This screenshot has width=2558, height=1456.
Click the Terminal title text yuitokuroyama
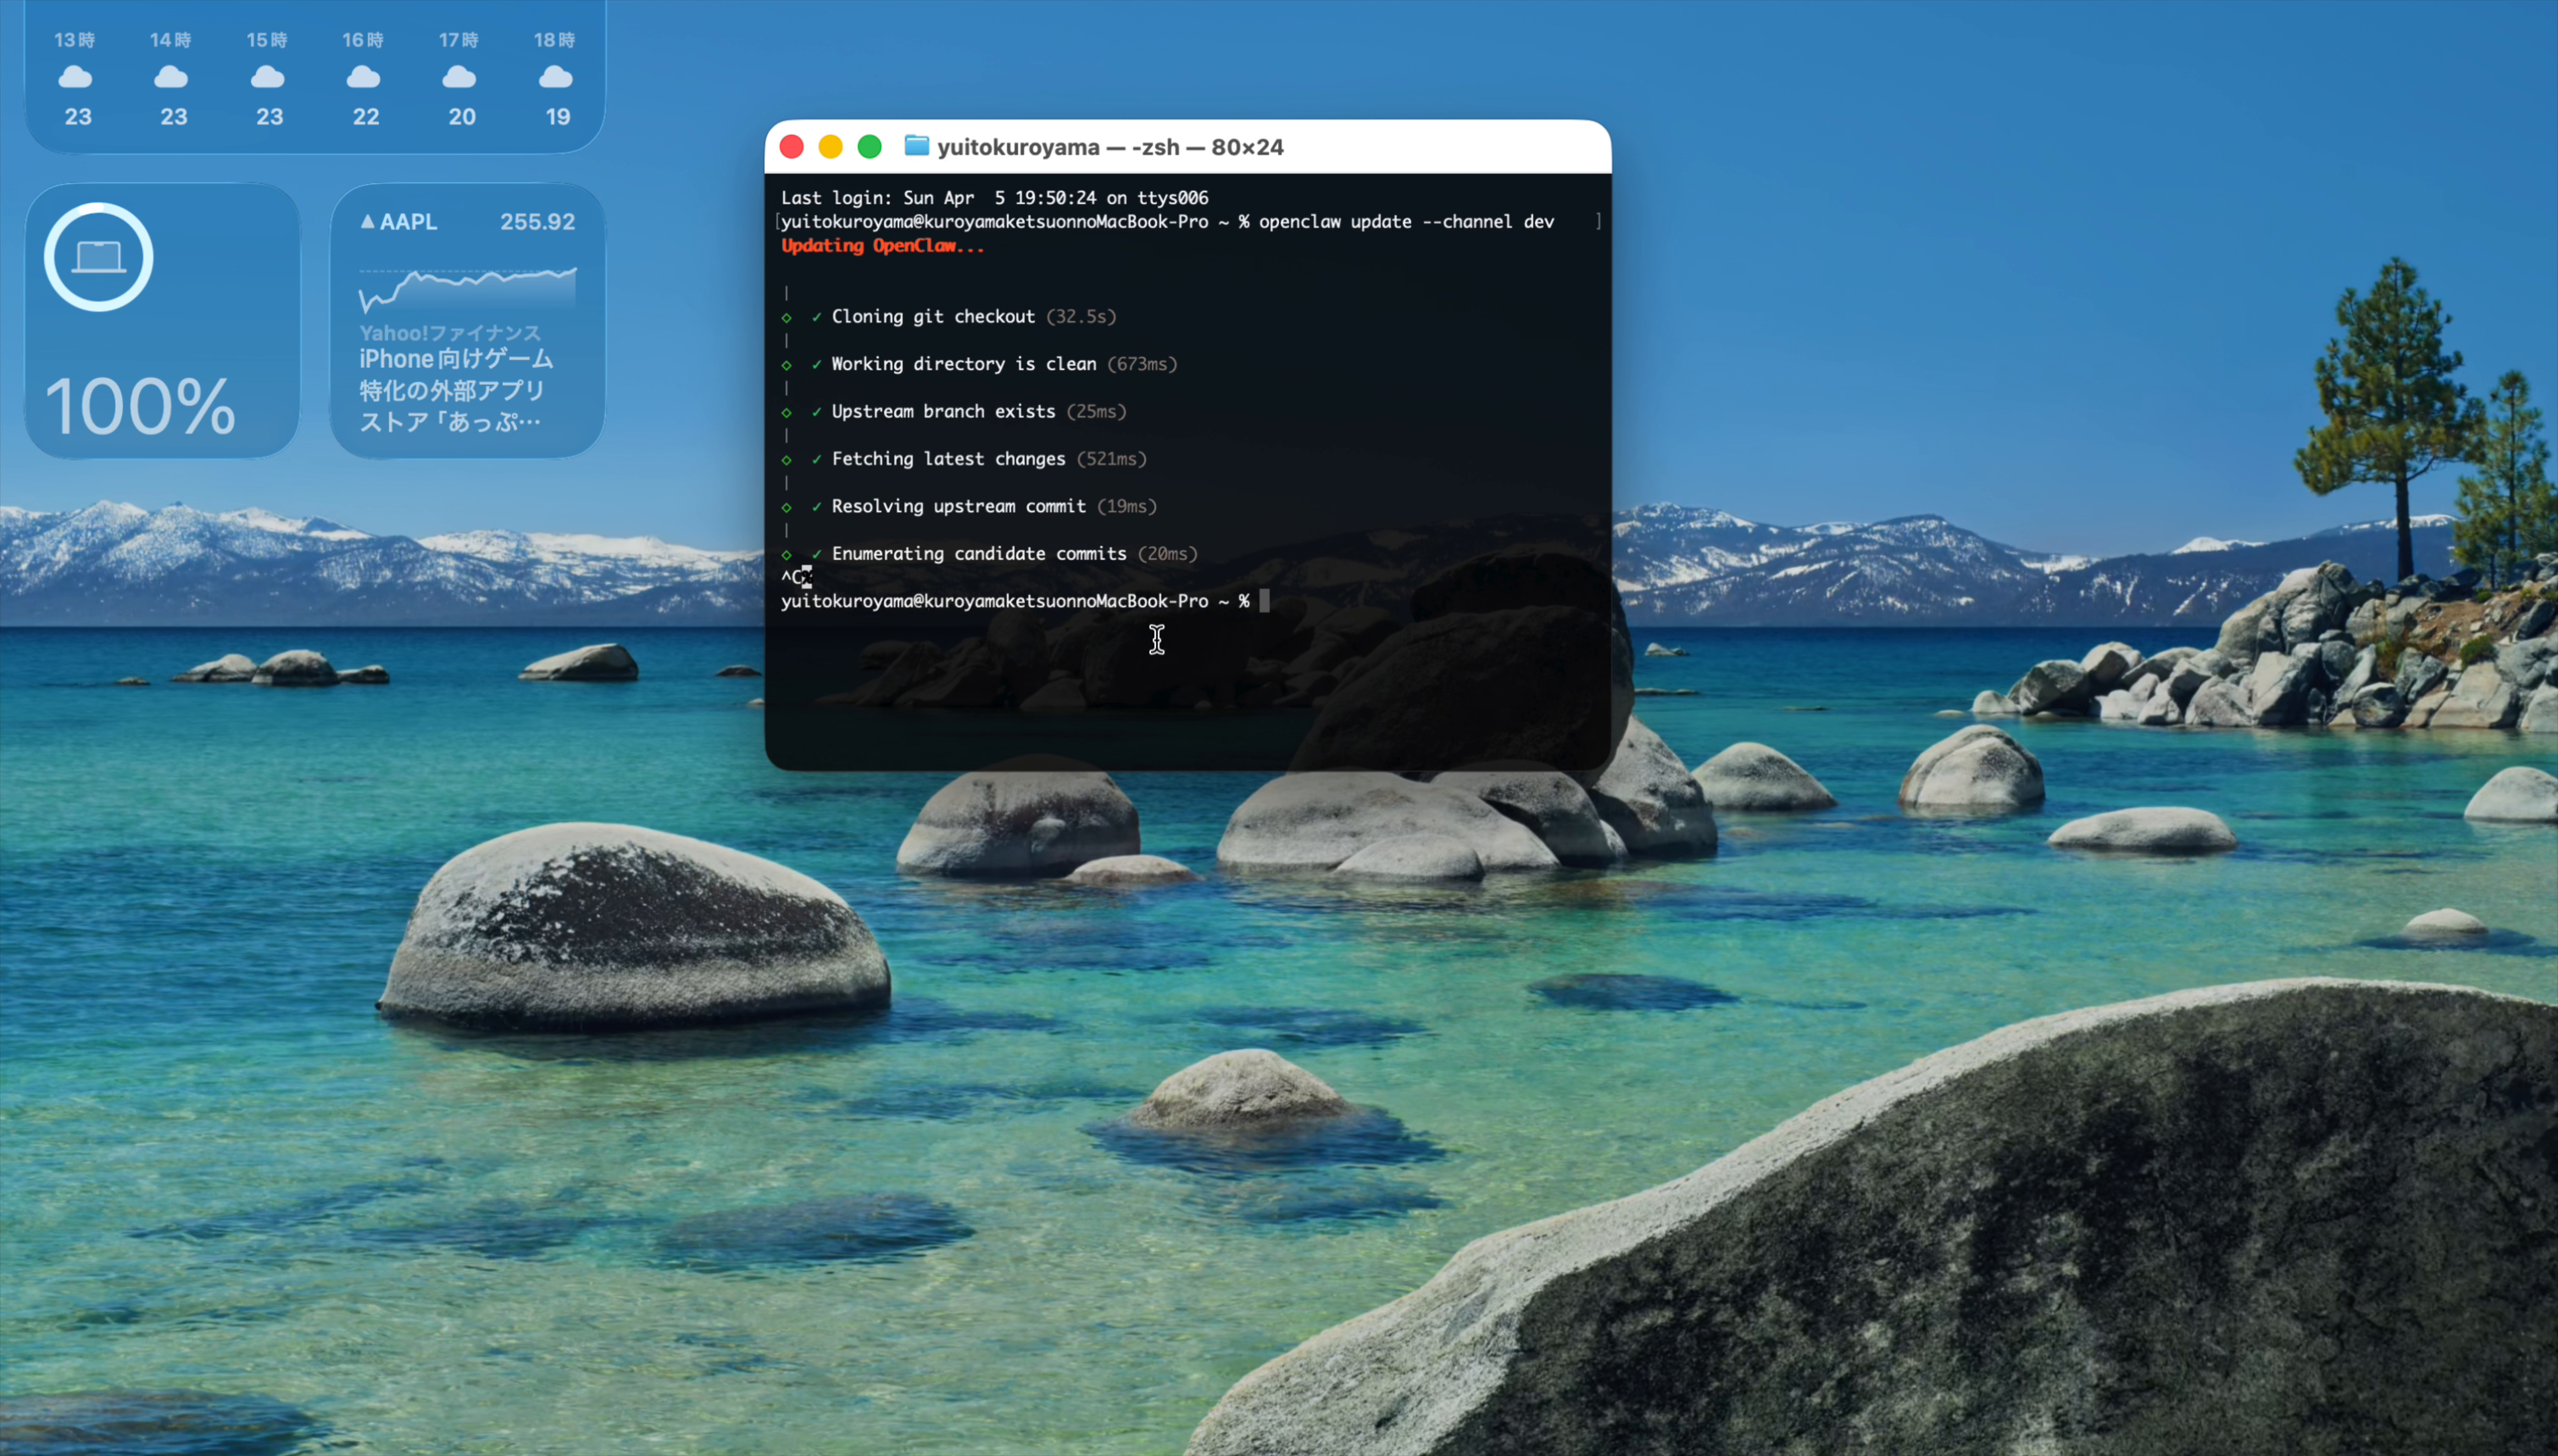[1018, 147]
